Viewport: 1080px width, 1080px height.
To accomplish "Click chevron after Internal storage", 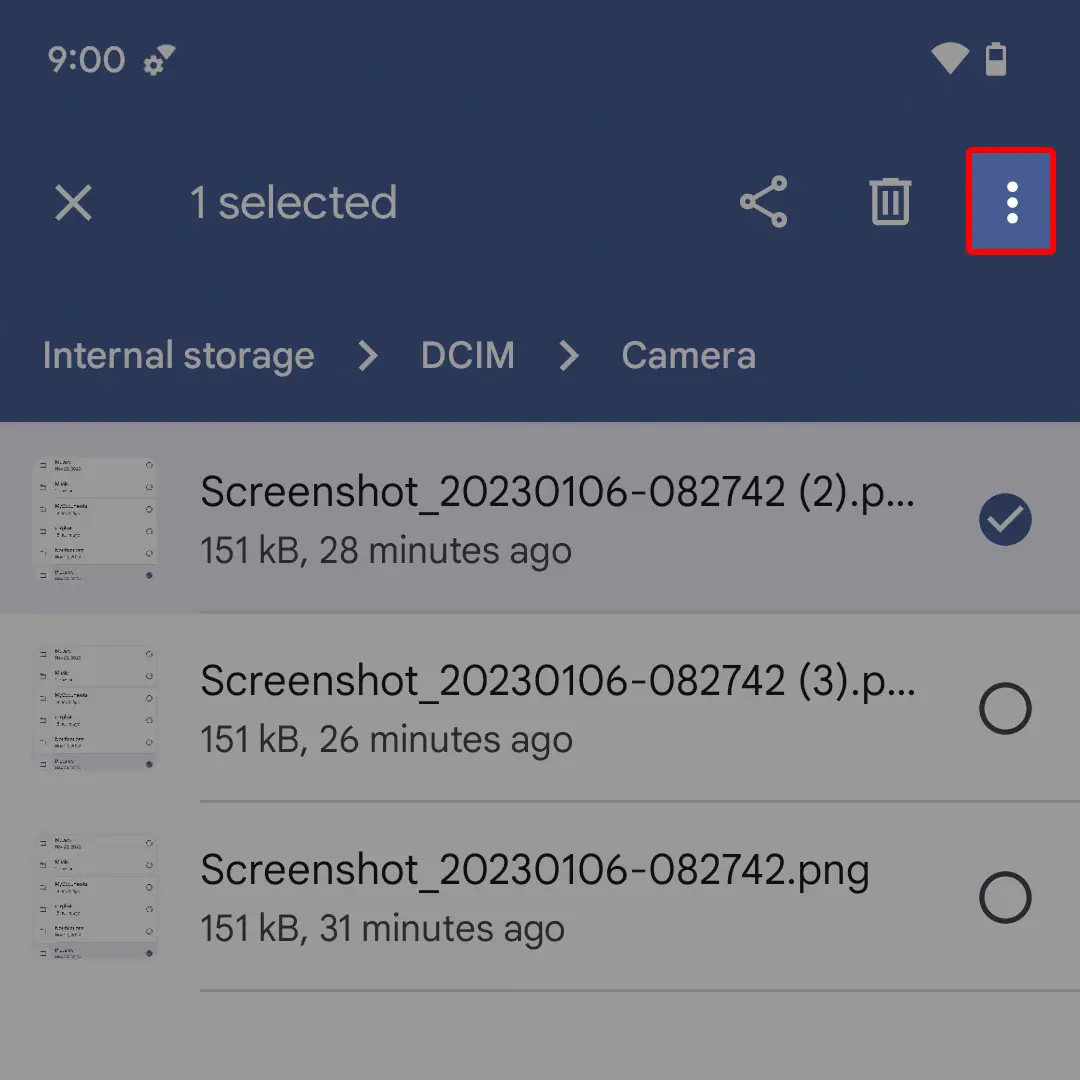I will coord(368,356).
